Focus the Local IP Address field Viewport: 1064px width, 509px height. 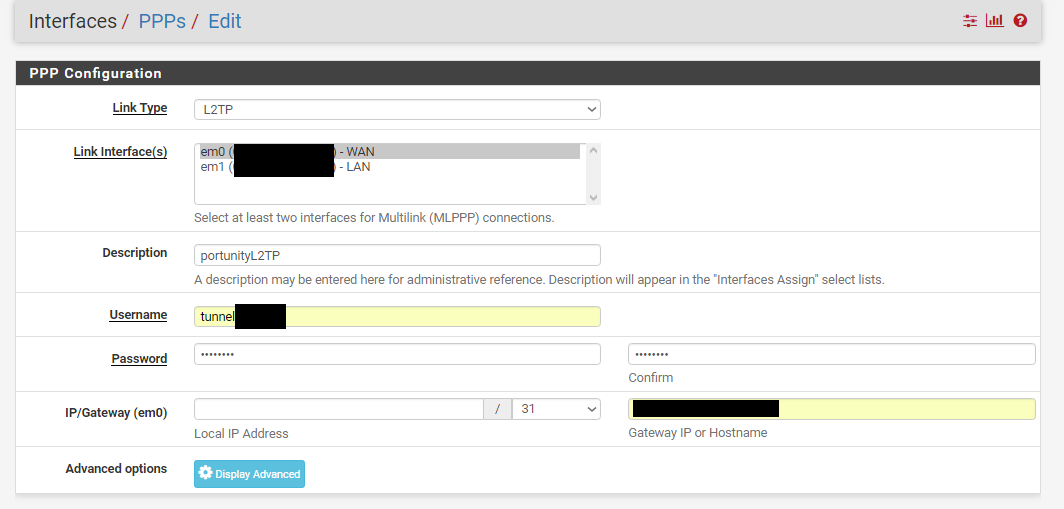click(339, 409)
